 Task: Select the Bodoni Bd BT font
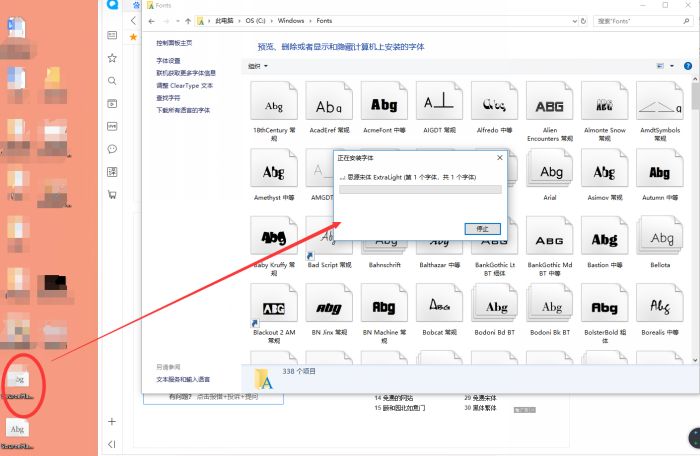pyautogui.click(x=494, y=310)
